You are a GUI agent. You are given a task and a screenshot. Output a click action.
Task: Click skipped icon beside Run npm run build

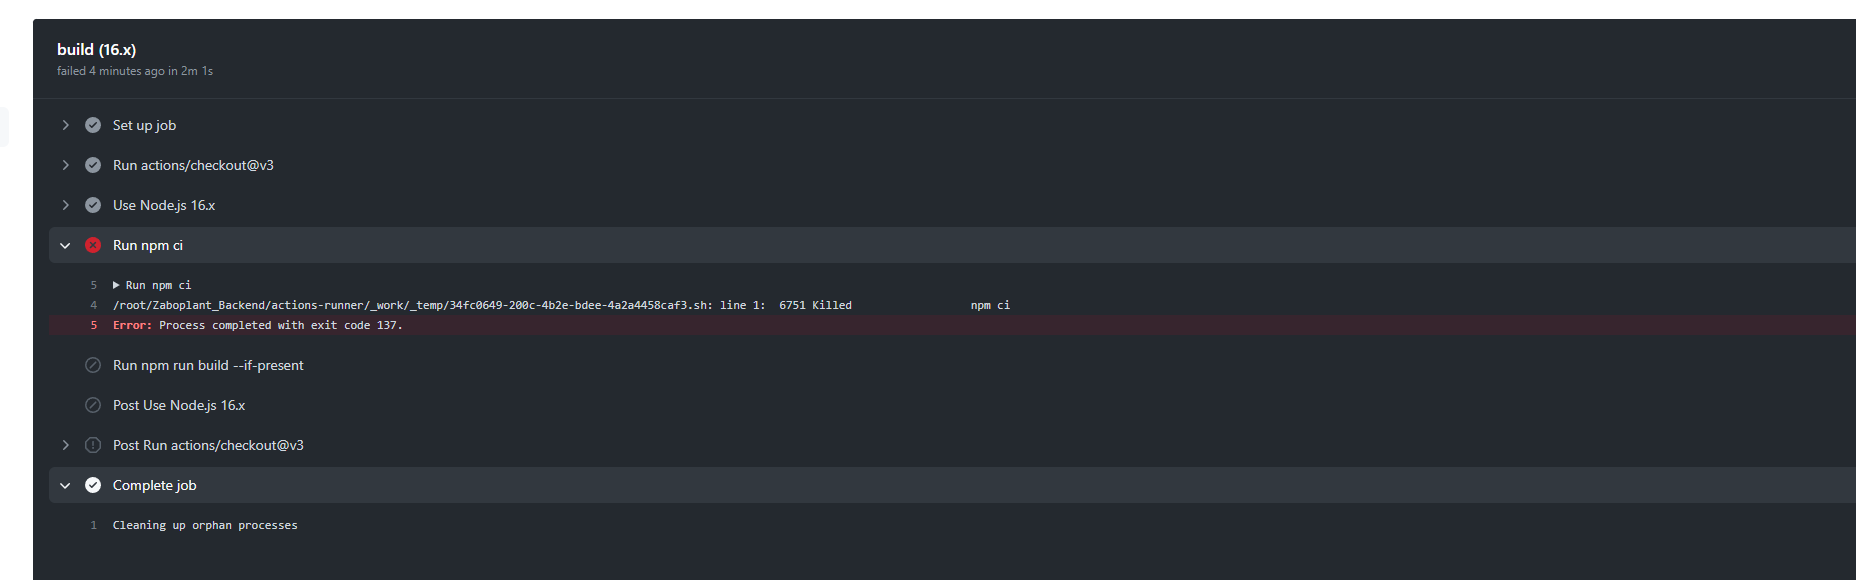tap(93, 365)
